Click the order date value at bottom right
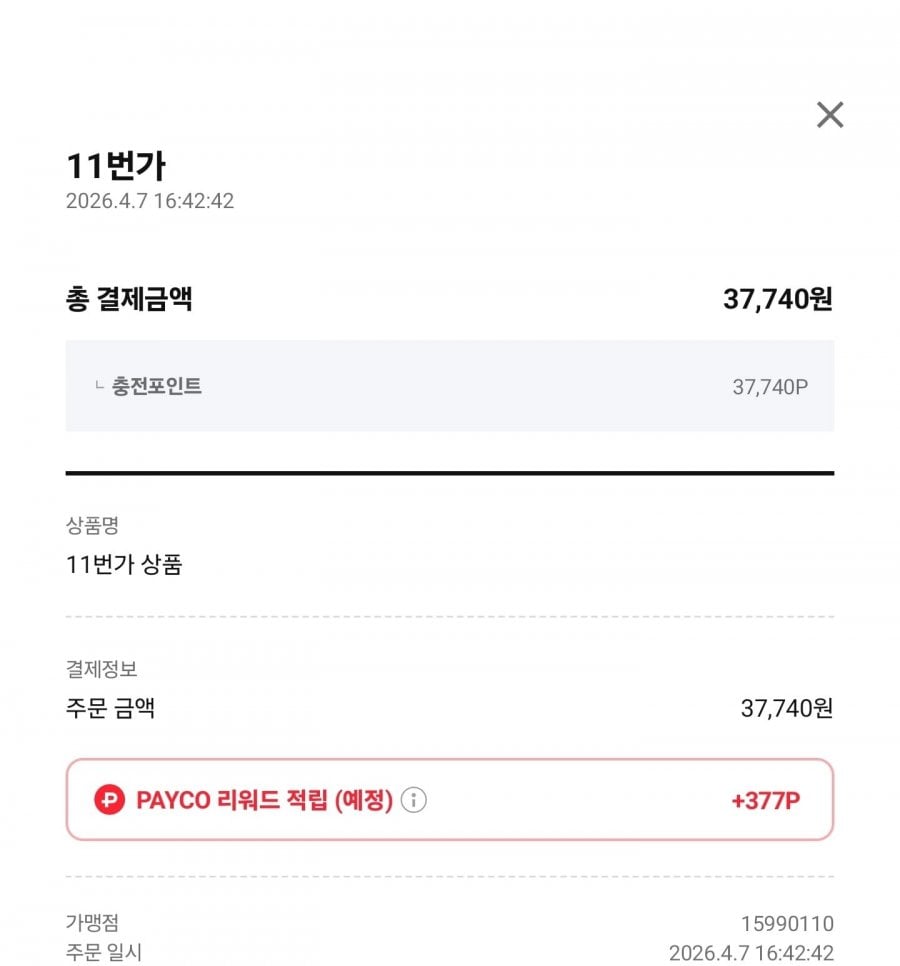Viewport: 900px width, 966px height. tap(750, 953)
